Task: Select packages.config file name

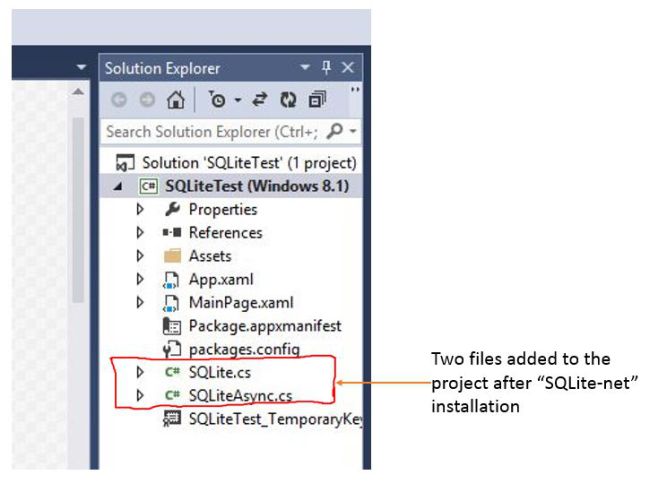Action: click(x=244, y=350)
